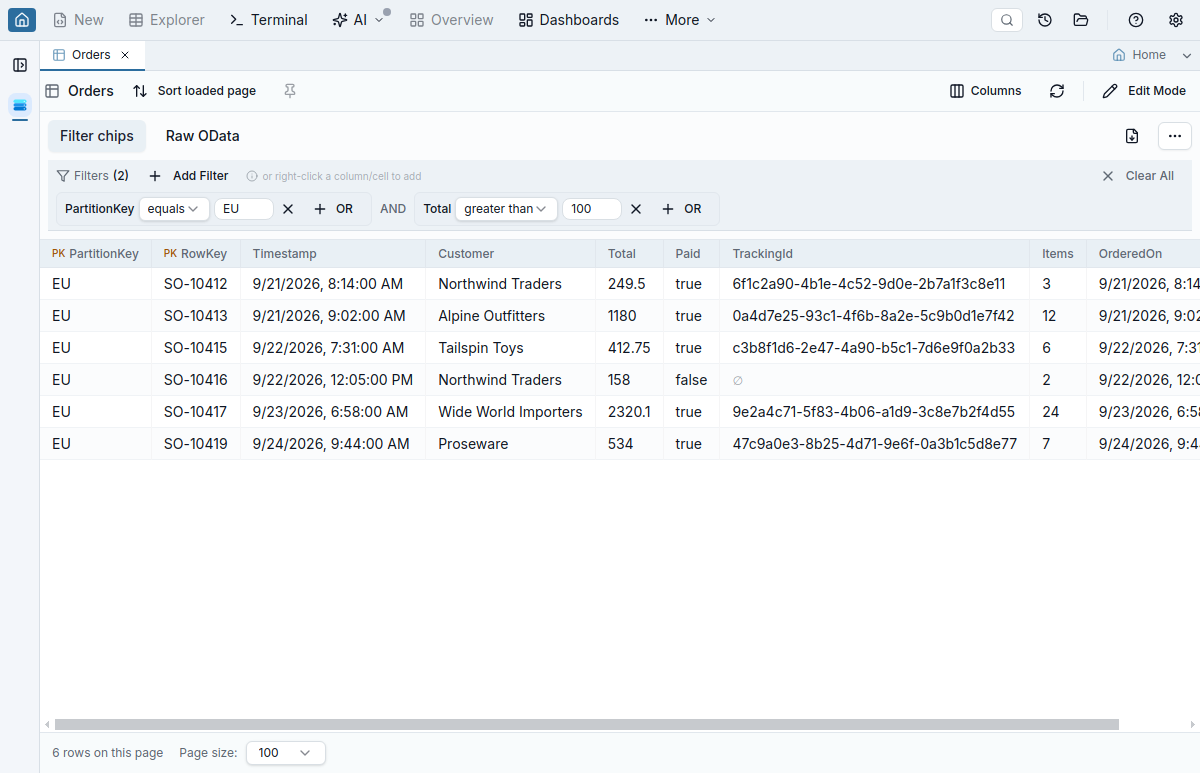Select the storage tables sidebar icon
This screenshot has height=773, width=1200.
[x=20, y=105]
